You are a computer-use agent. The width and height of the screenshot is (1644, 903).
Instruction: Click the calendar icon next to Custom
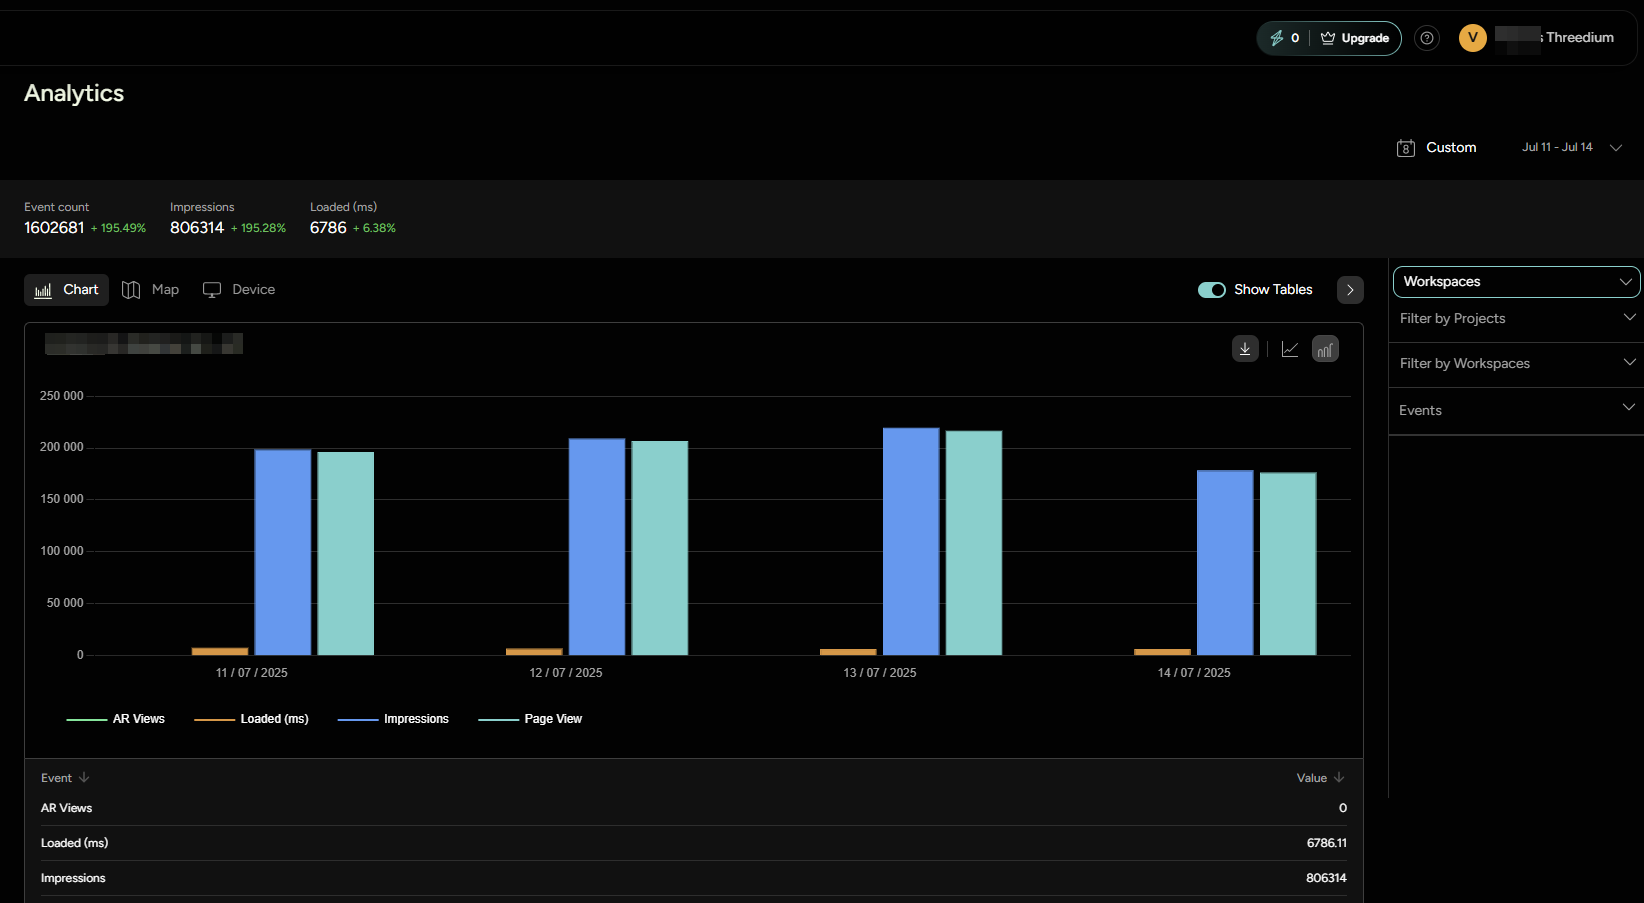[x=1406, y=147]
